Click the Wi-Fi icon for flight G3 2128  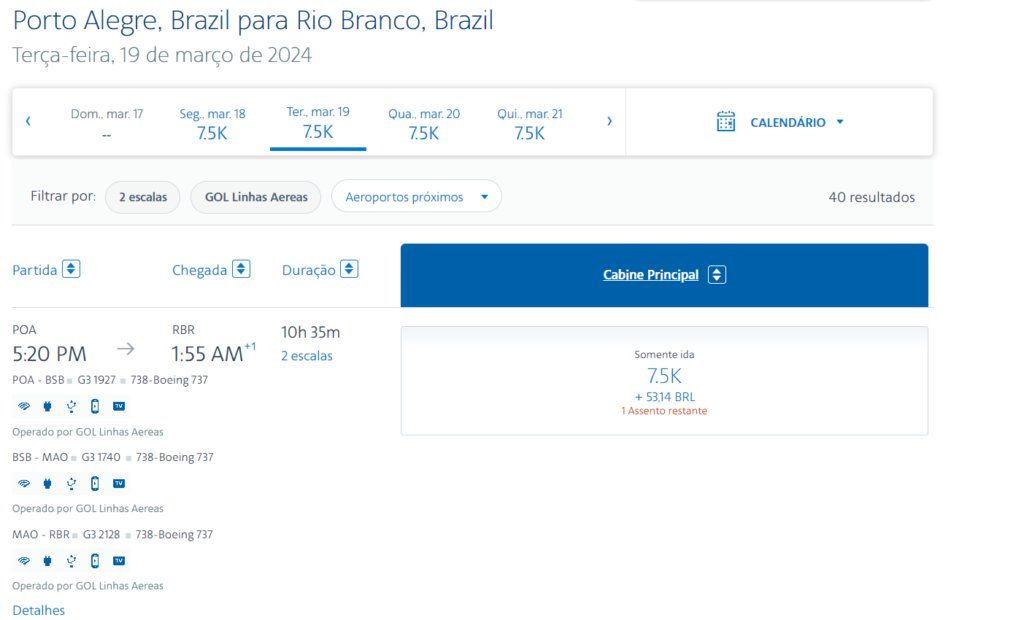23,561
